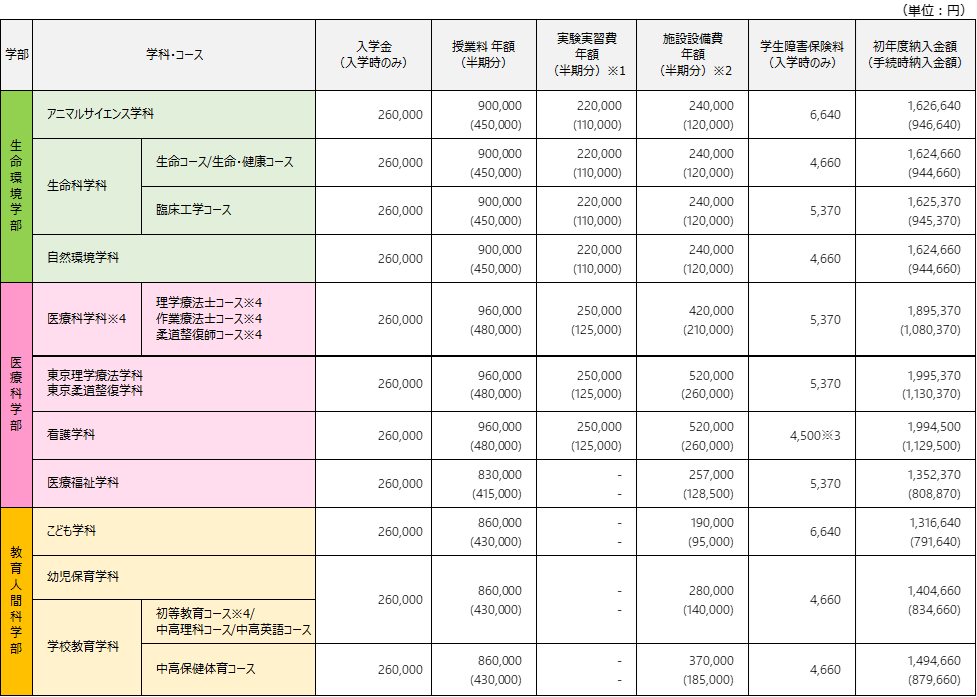Click the (単位:円) unit label
This screenshot has height=697, width=977.
(x=936, y=9)
